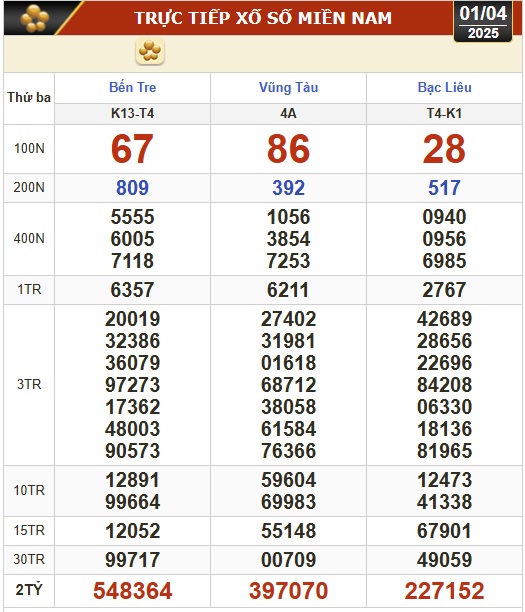This screenshot has width=525, height=612.
Task: Click the Bạc Liêu jackpot number 227152
Action: click(x=444, y=591)
